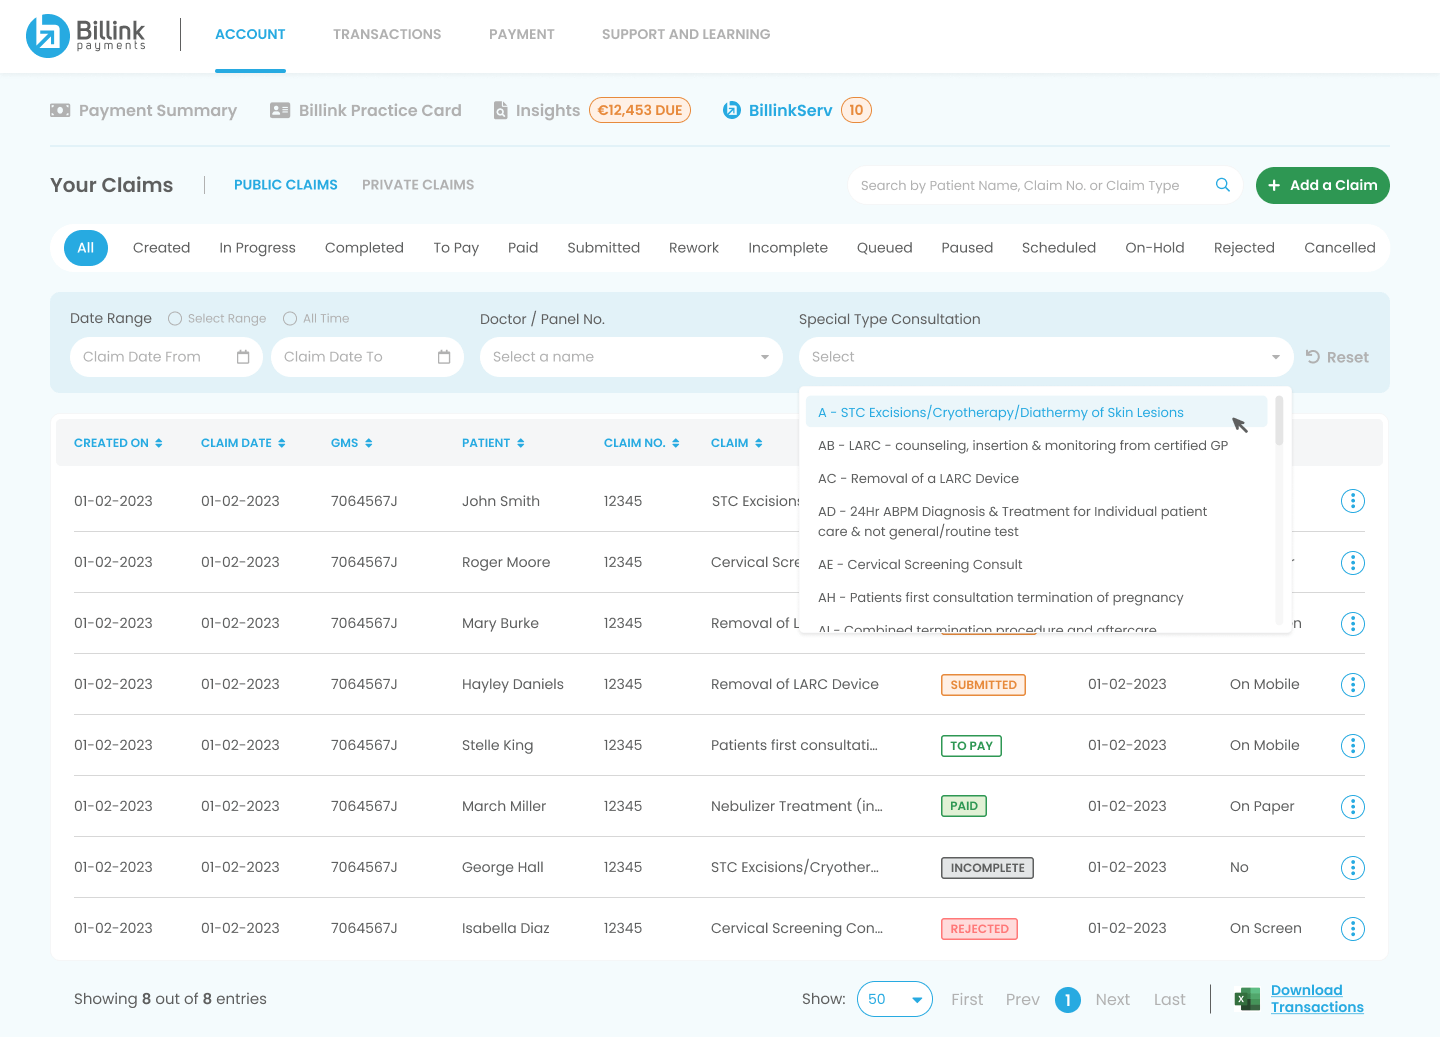Go to Prev page
This screenshot has height=1037, width=1440.
(1023, 999)
